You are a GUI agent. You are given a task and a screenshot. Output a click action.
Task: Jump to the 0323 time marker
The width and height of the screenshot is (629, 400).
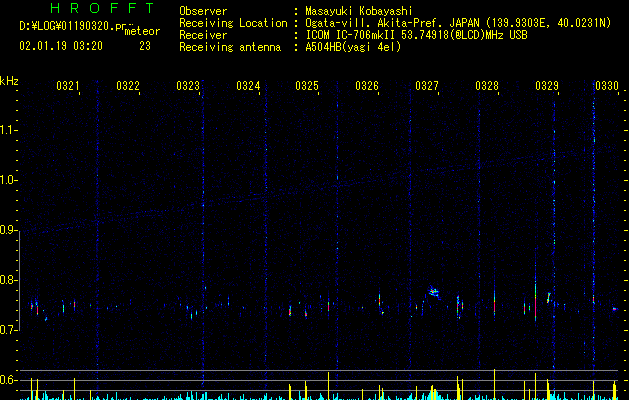point(188,85)
